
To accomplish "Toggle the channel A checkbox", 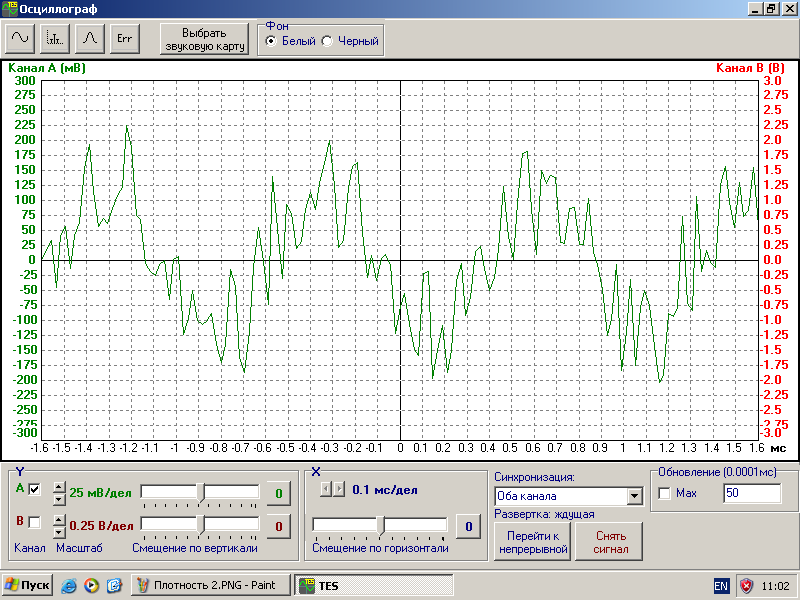I will click(x=34, y=489).
